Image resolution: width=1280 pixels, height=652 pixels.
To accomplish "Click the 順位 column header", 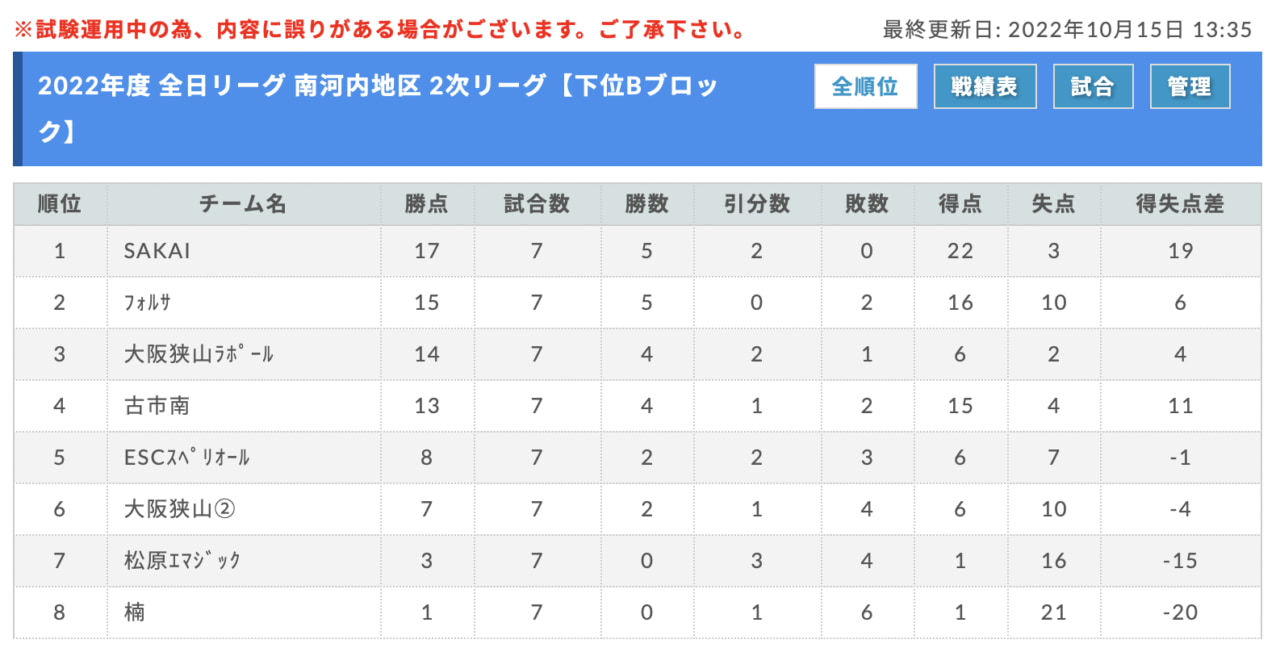I will [x=60, y=204].
